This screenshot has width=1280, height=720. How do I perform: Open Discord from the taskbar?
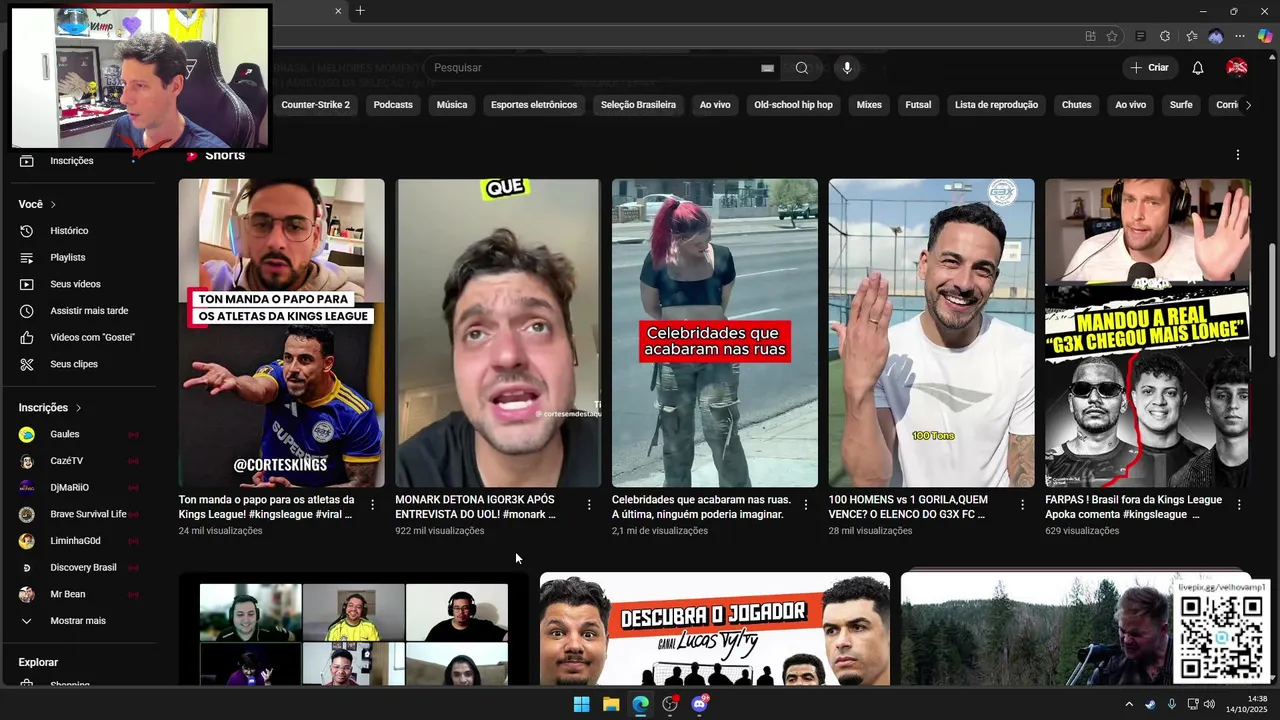pyautogui.click(x=700, y=704)
